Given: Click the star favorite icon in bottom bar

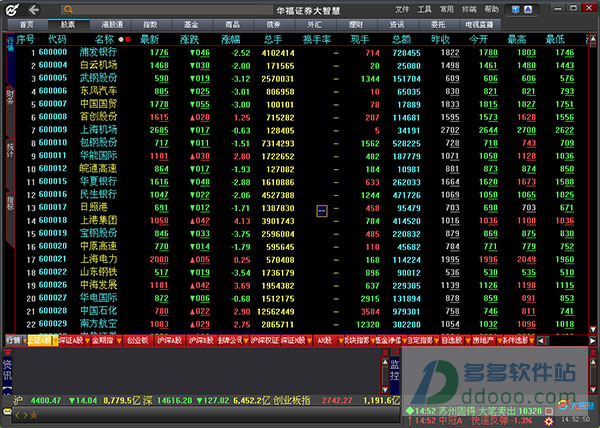Looking at the screenshot, I should click(x=34, y=415).
